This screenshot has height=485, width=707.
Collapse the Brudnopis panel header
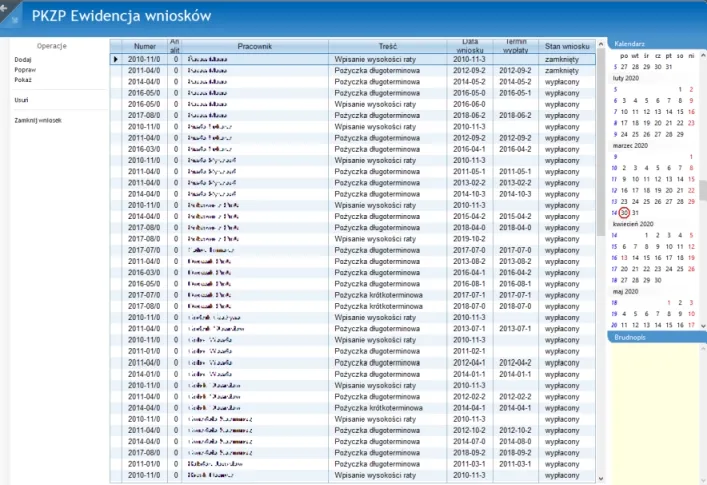pos(655,338)
